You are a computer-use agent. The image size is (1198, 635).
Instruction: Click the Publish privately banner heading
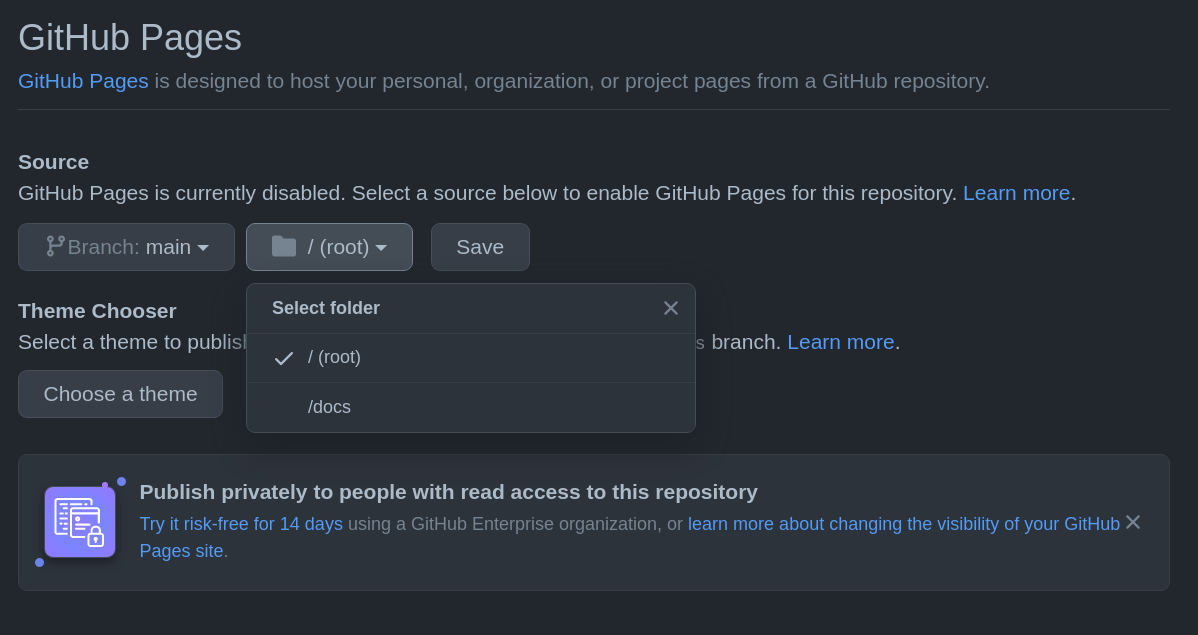[448, 492]
